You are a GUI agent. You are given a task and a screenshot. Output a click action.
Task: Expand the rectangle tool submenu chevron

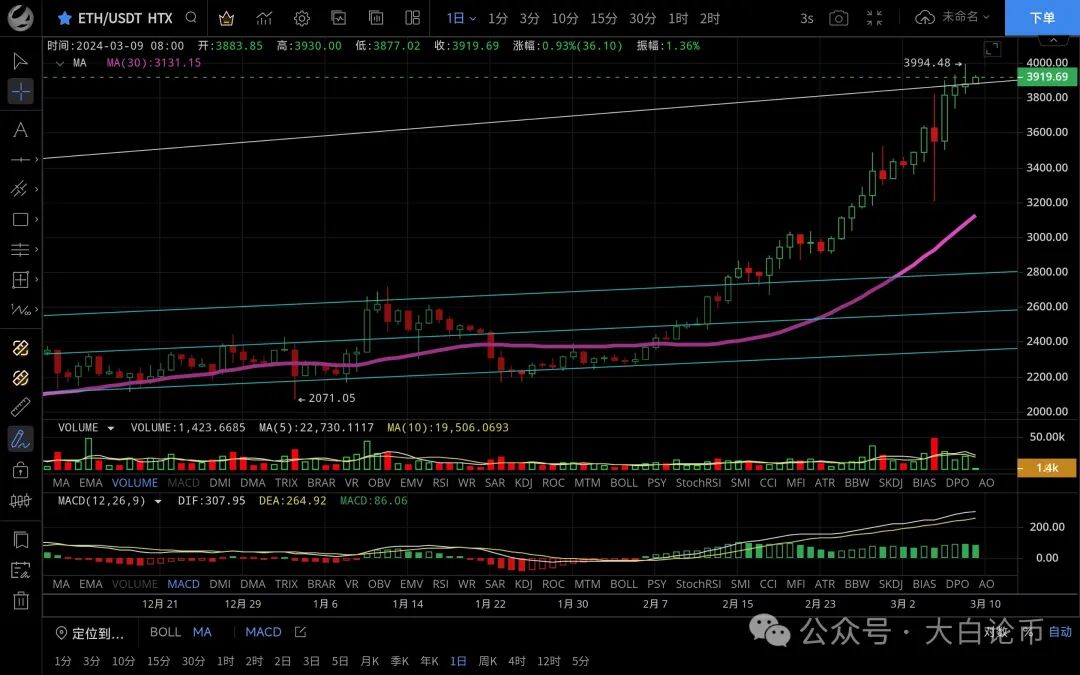tap(37, 219)
